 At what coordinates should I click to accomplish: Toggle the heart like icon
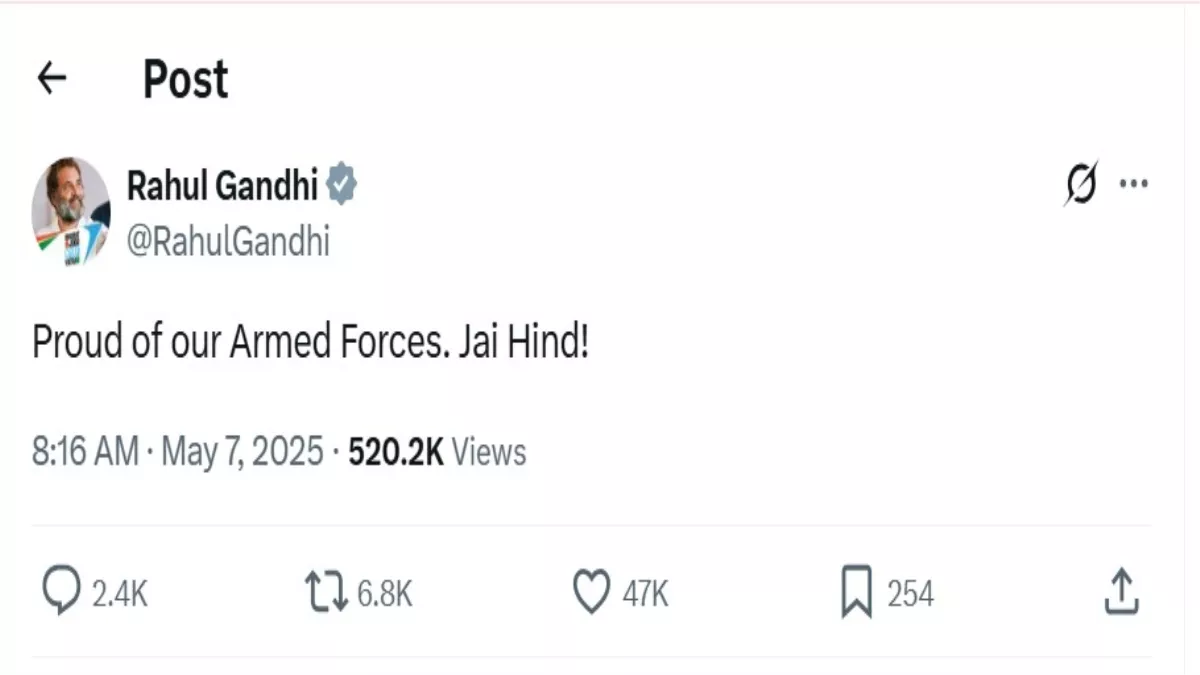591,593
